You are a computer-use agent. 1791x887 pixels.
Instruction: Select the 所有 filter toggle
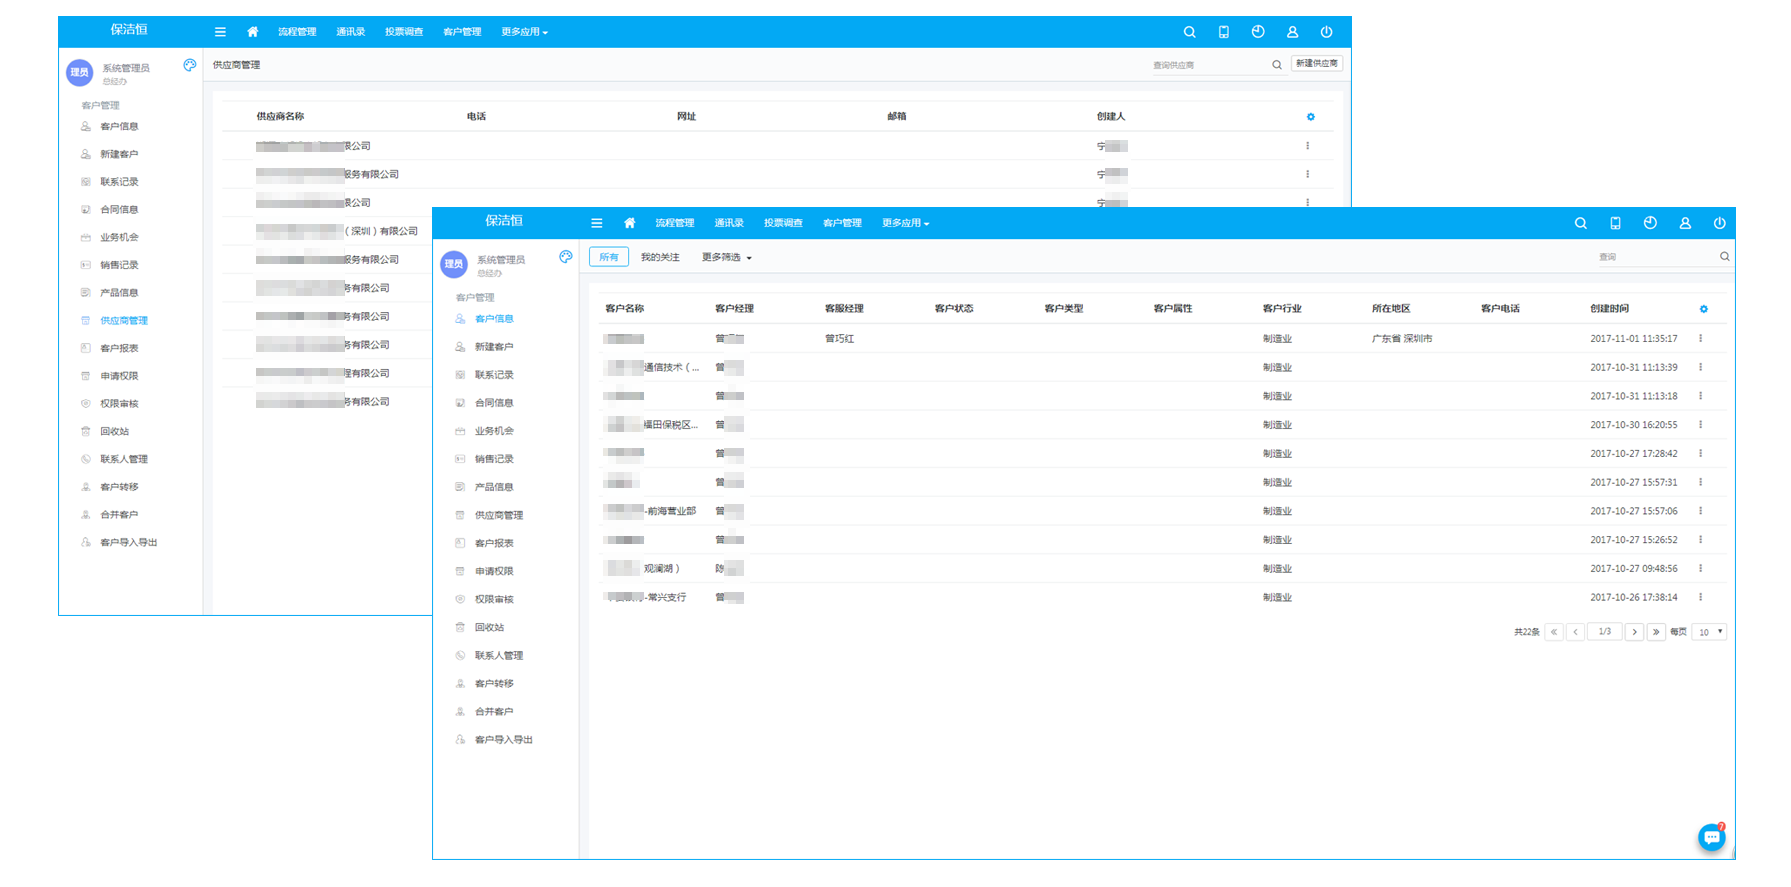609,257
